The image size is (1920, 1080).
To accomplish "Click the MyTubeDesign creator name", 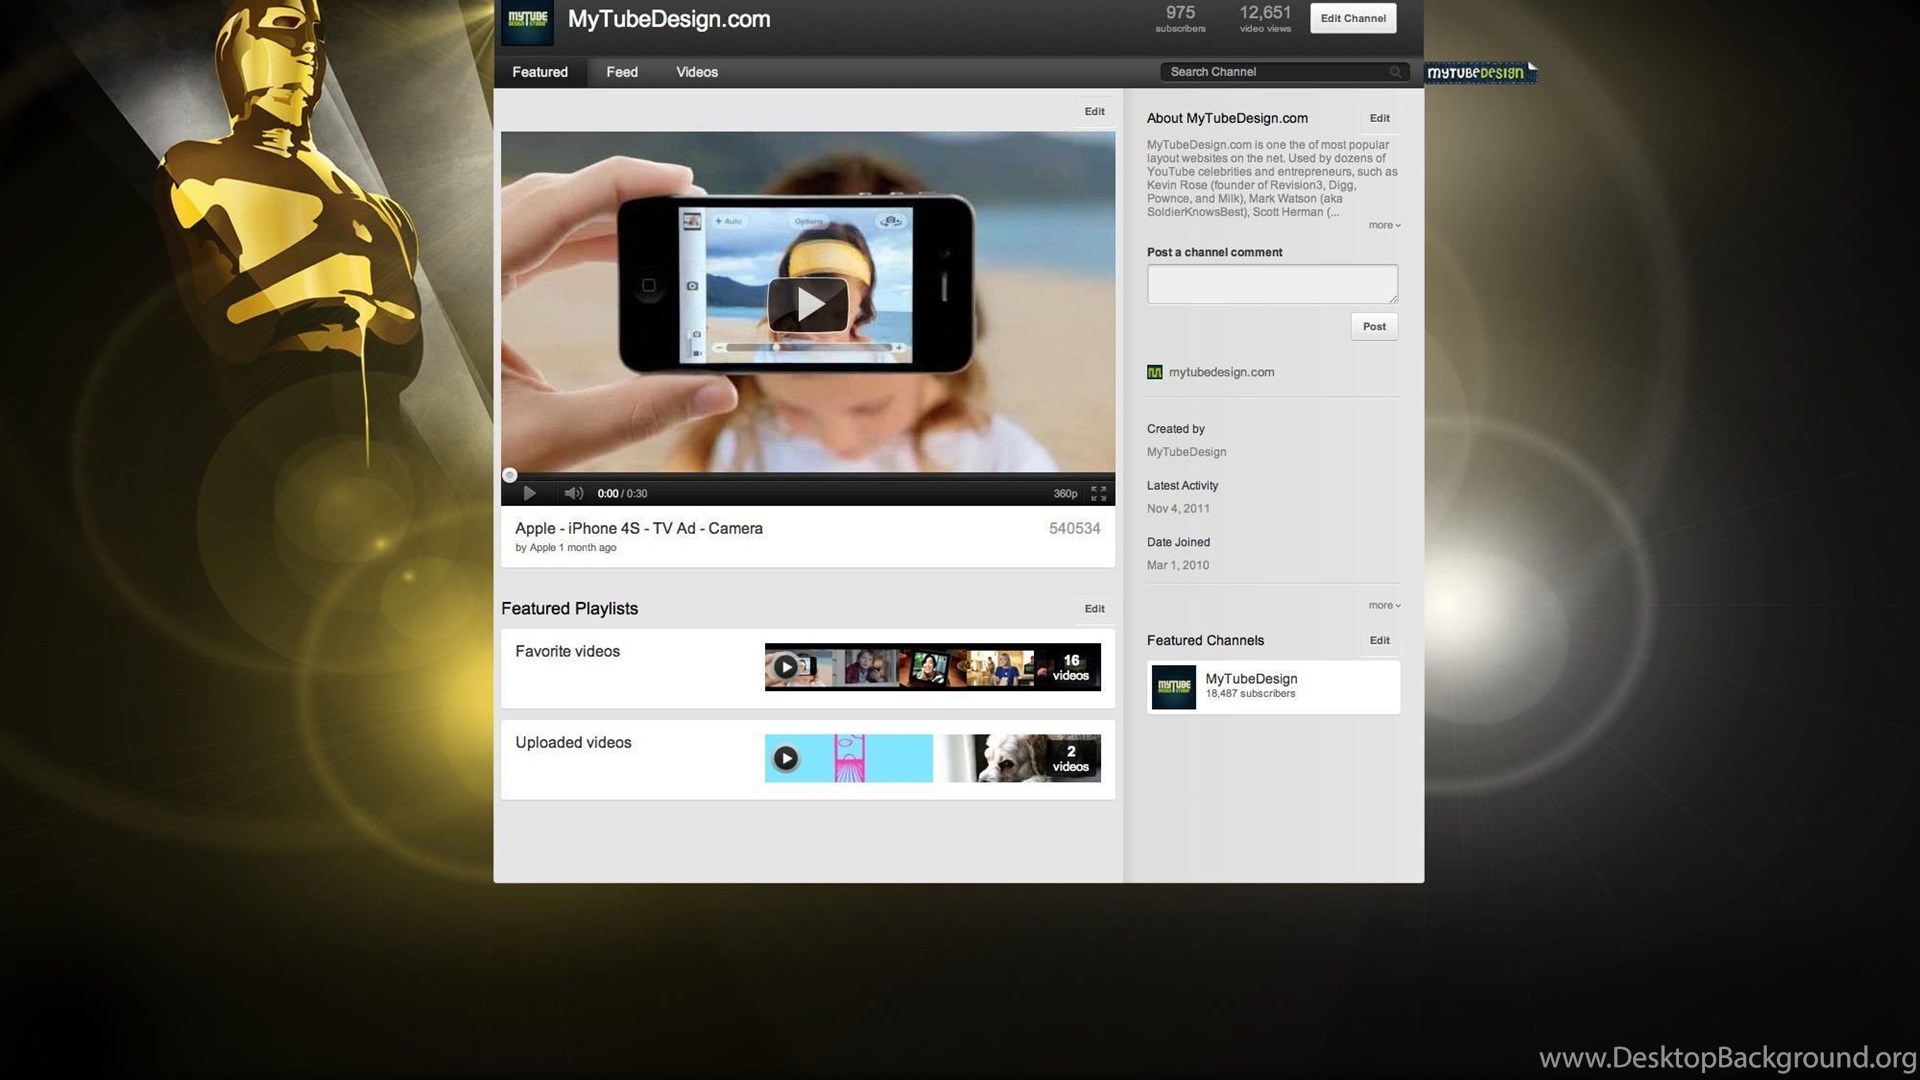I will tap(1186, 452).
